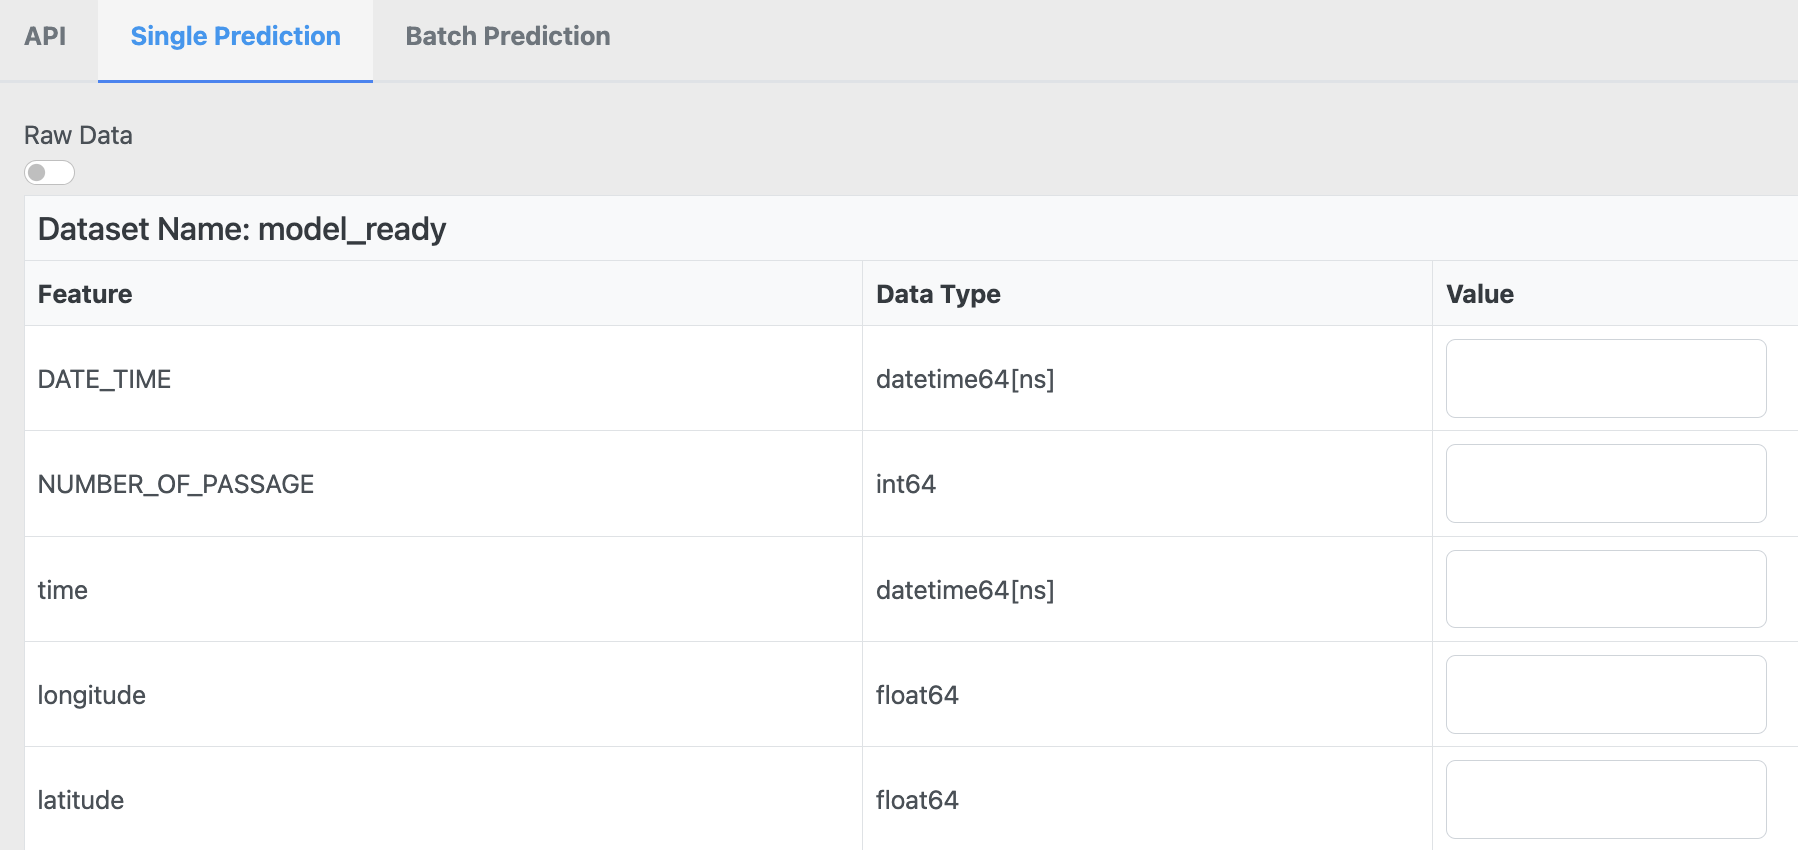Click the Value column header
1798x850 pixels.
[1479, 294]
